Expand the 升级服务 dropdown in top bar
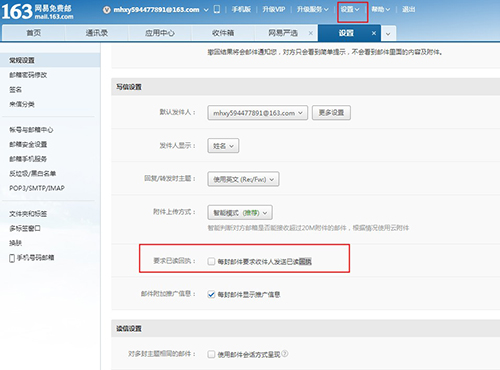Screen dimensions: 500x370 313,9
